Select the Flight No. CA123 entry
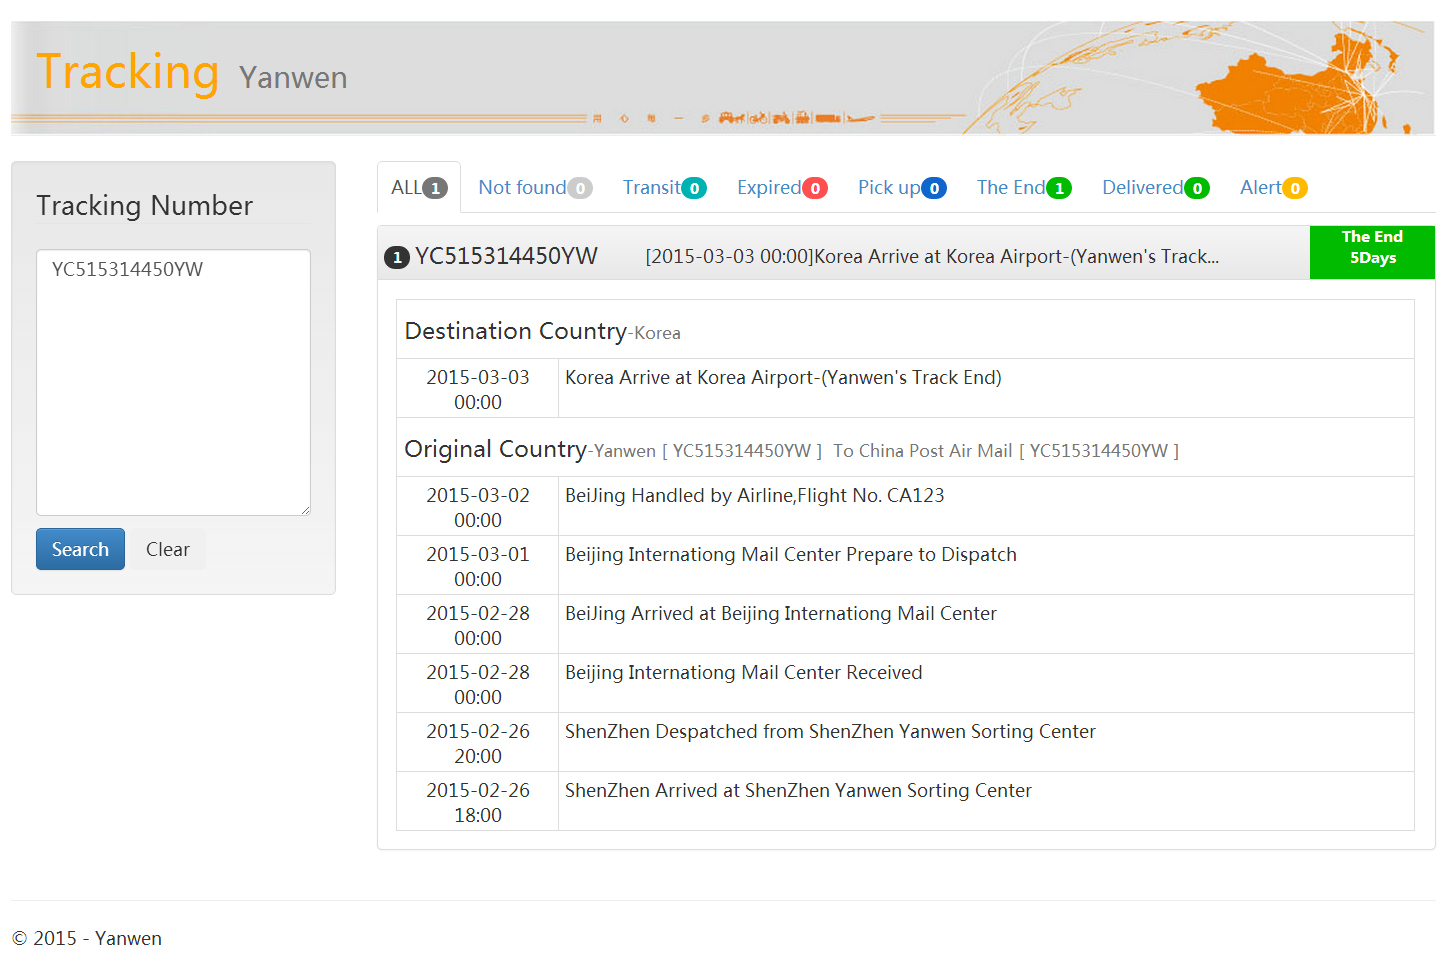Viewport: 1451px width, 961px height. tap(754, 495)
